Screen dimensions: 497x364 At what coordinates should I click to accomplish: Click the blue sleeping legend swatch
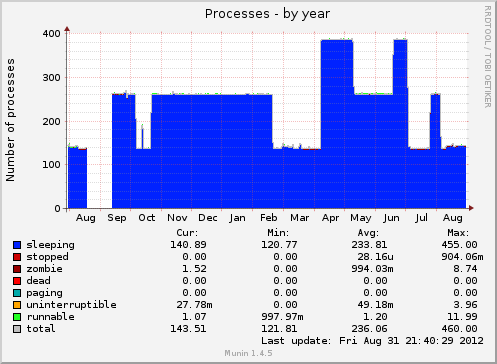[x=17, y=245]
